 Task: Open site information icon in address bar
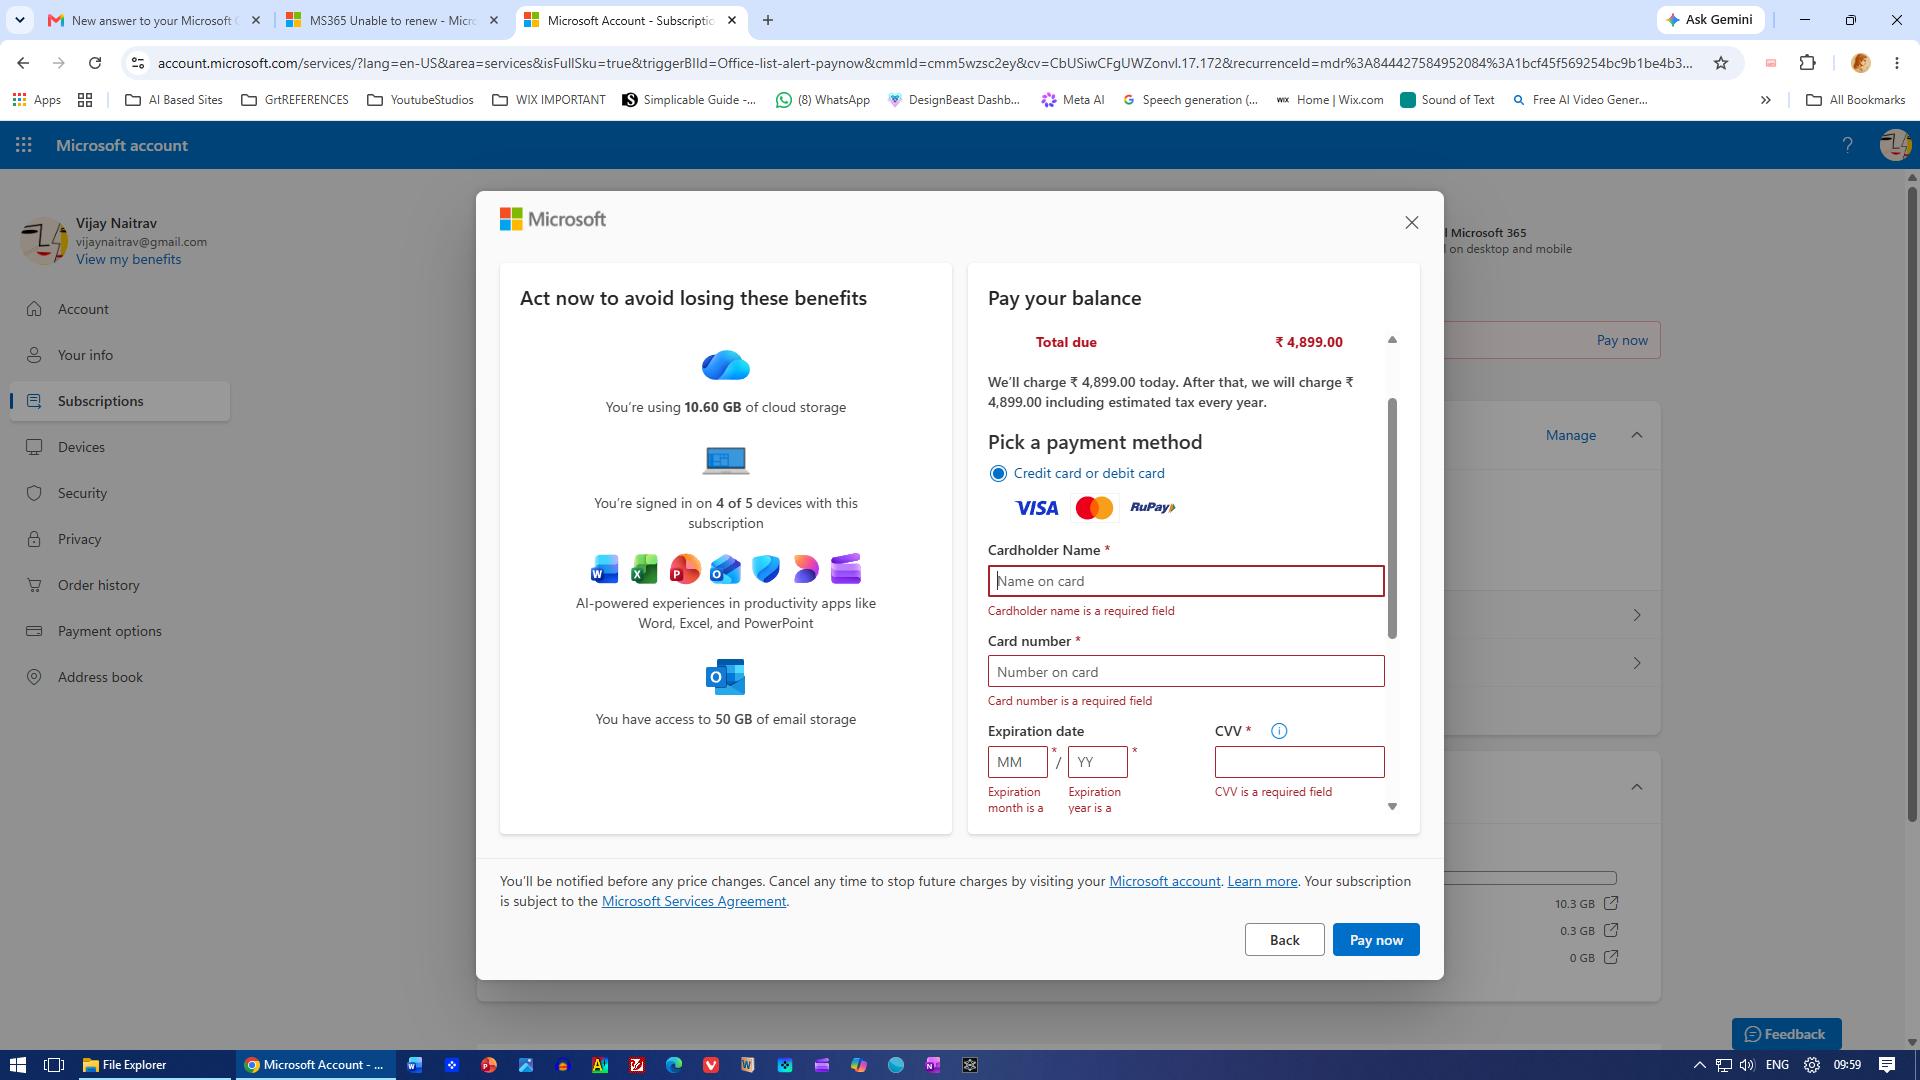[x=138, y=63]
